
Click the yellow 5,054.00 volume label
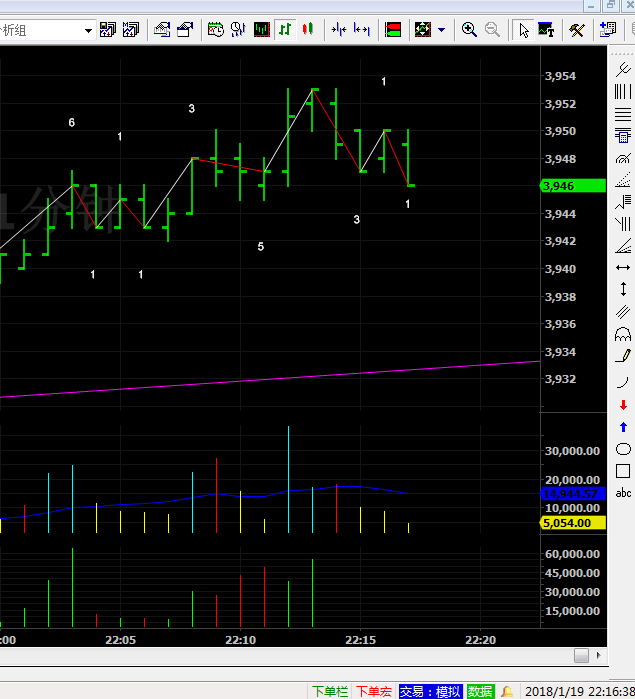pyautogui.click(x=573, y=523)
